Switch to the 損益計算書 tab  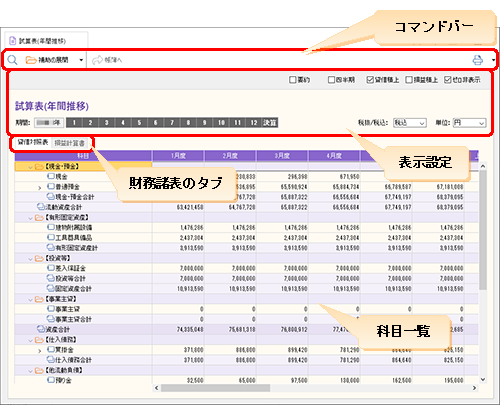tap(69, 143)
